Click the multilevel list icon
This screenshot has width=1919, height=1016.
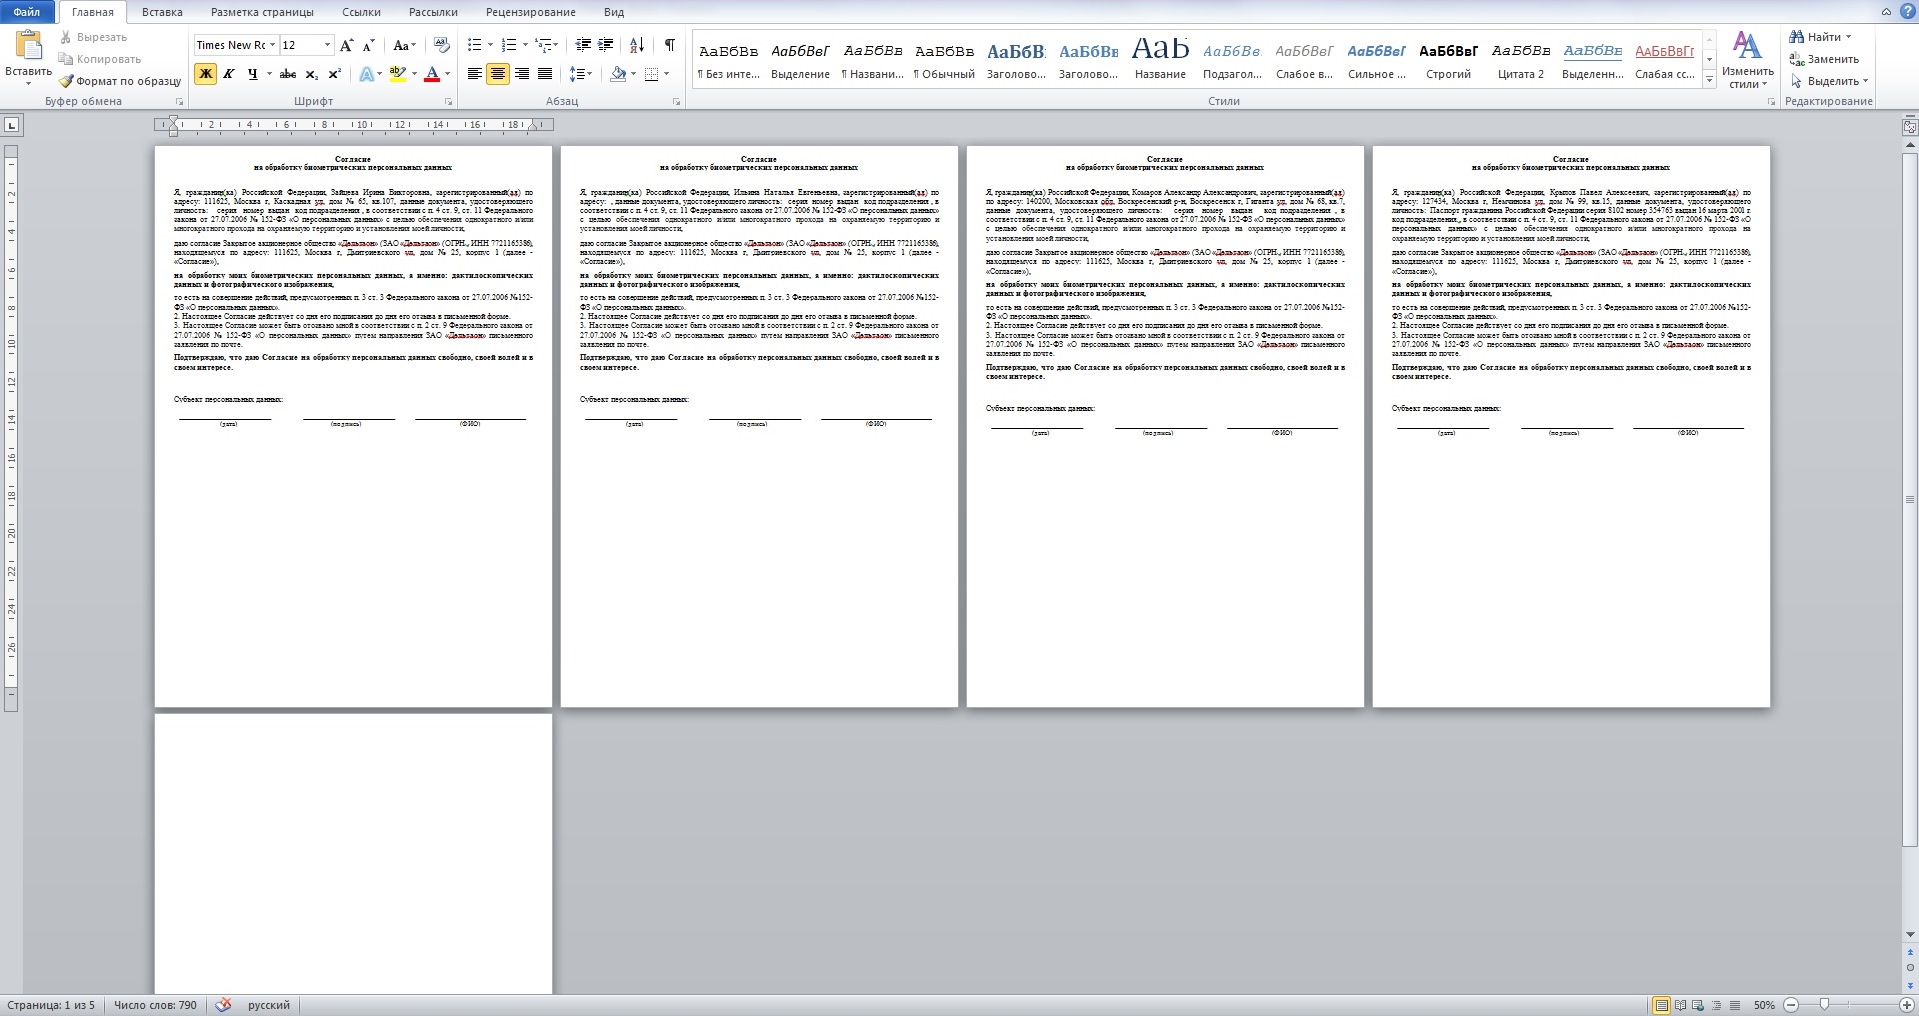544,45
